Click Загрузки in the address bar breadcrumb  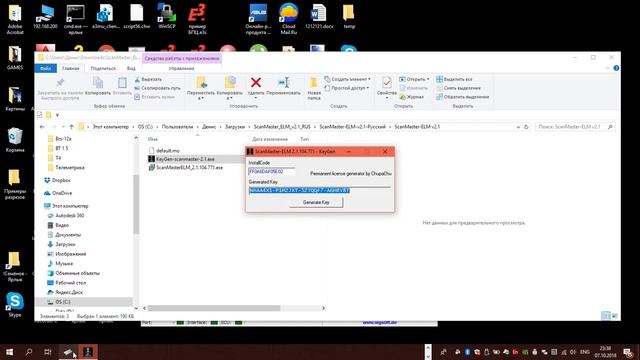(235, 127)
